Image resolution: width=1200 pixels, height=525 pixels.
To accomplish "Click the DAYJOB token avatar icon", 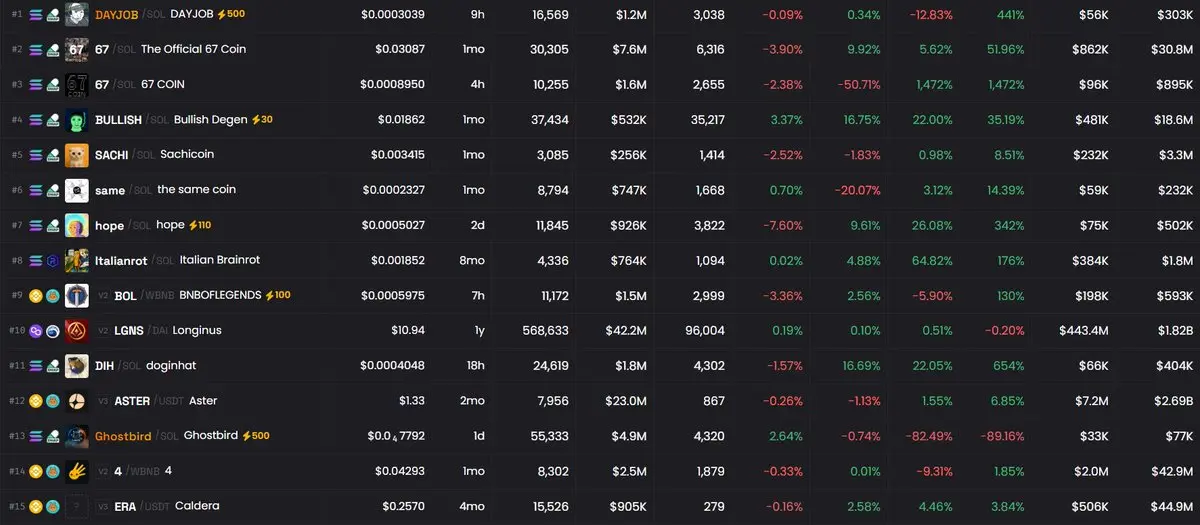I will tap(76, 14).
